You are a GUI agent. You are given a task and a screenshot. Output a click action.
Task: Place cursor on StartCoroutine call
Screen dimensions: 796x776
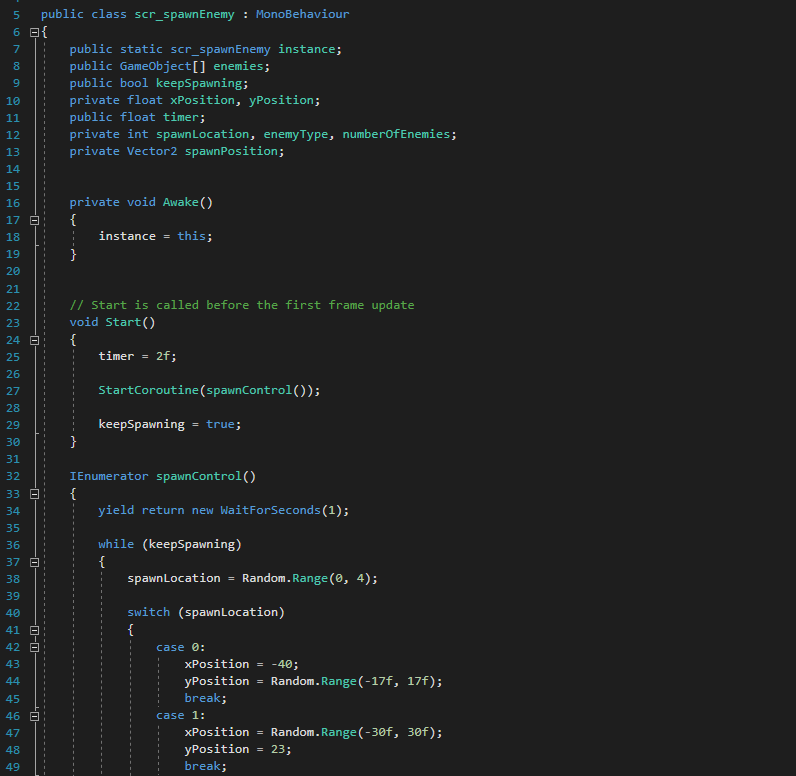[150, 390]
